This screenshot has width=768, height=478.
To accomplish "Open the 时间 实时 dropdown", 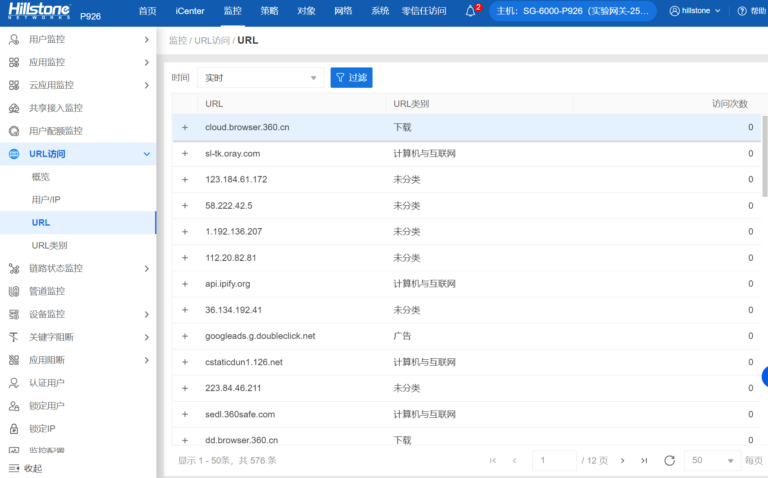I will 261,78.
